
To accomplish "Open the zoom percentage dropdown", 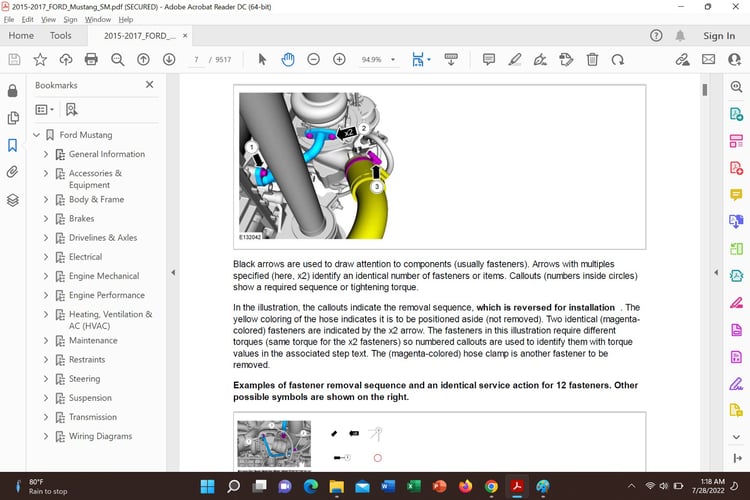I will [393, 60].
